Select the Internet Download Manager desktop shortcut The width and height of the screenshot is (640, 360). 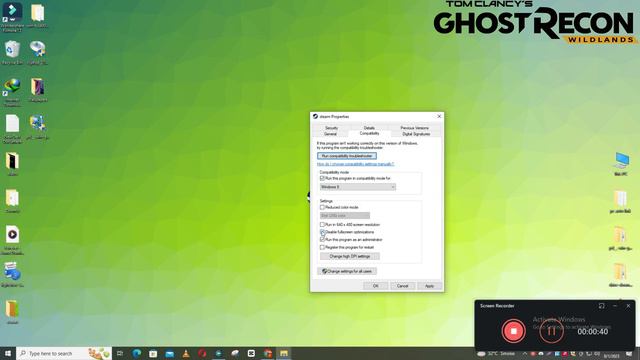[12, 92]
